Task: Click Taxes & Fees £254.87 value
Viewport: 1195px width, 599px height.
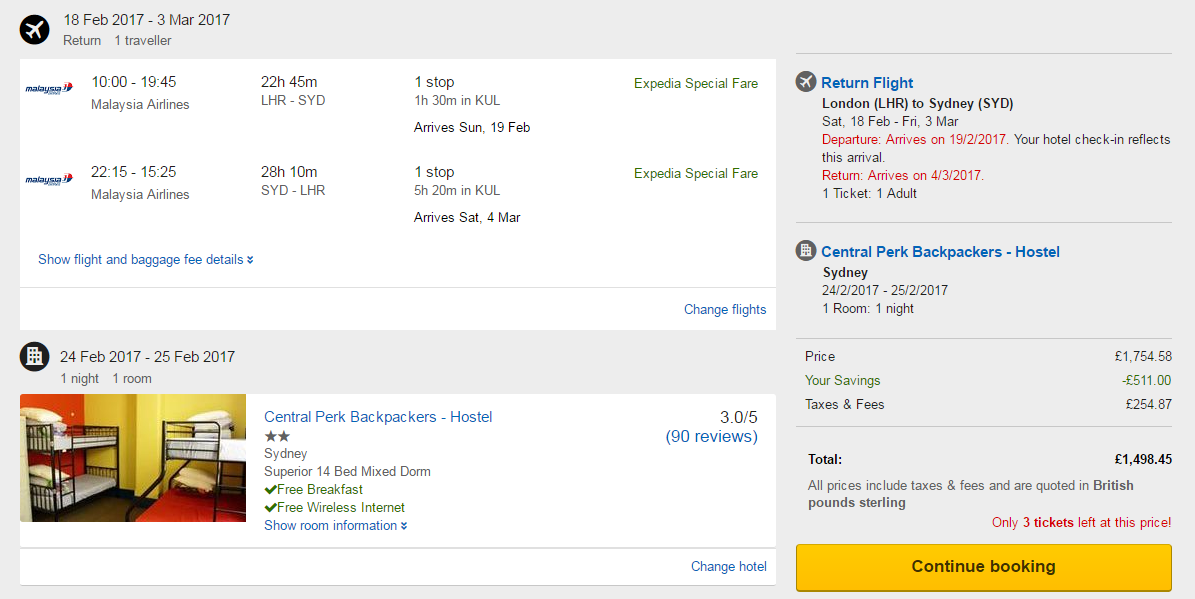Action: tap(1149, 405)
